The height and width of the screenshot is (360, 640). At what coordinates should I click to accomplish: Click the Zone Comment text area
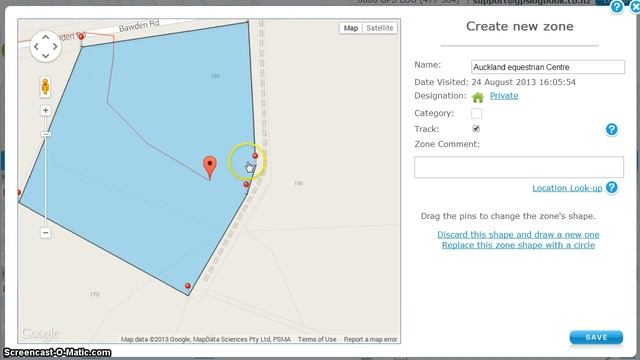coord(519,167)
